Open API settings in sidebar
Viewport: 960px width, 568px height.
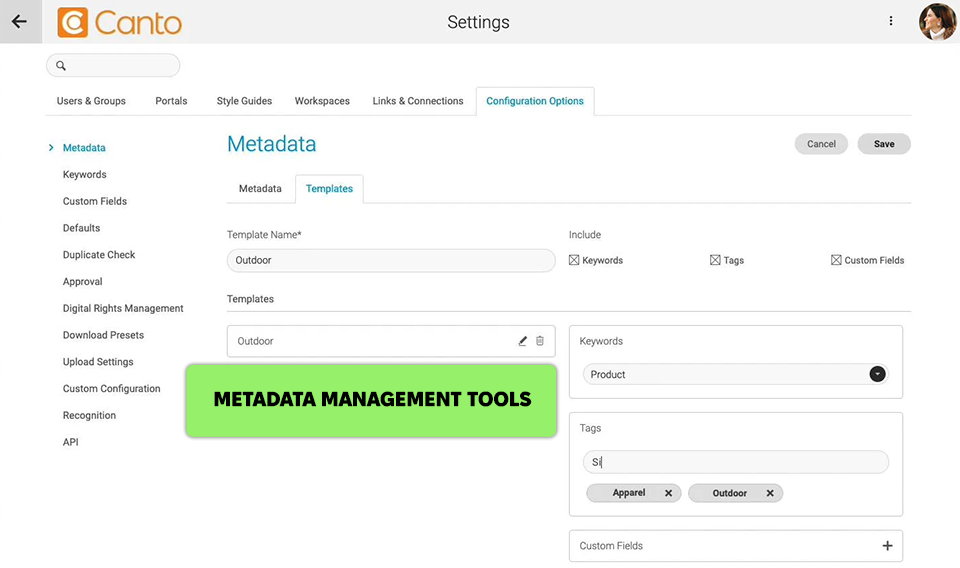click(70, 442)
